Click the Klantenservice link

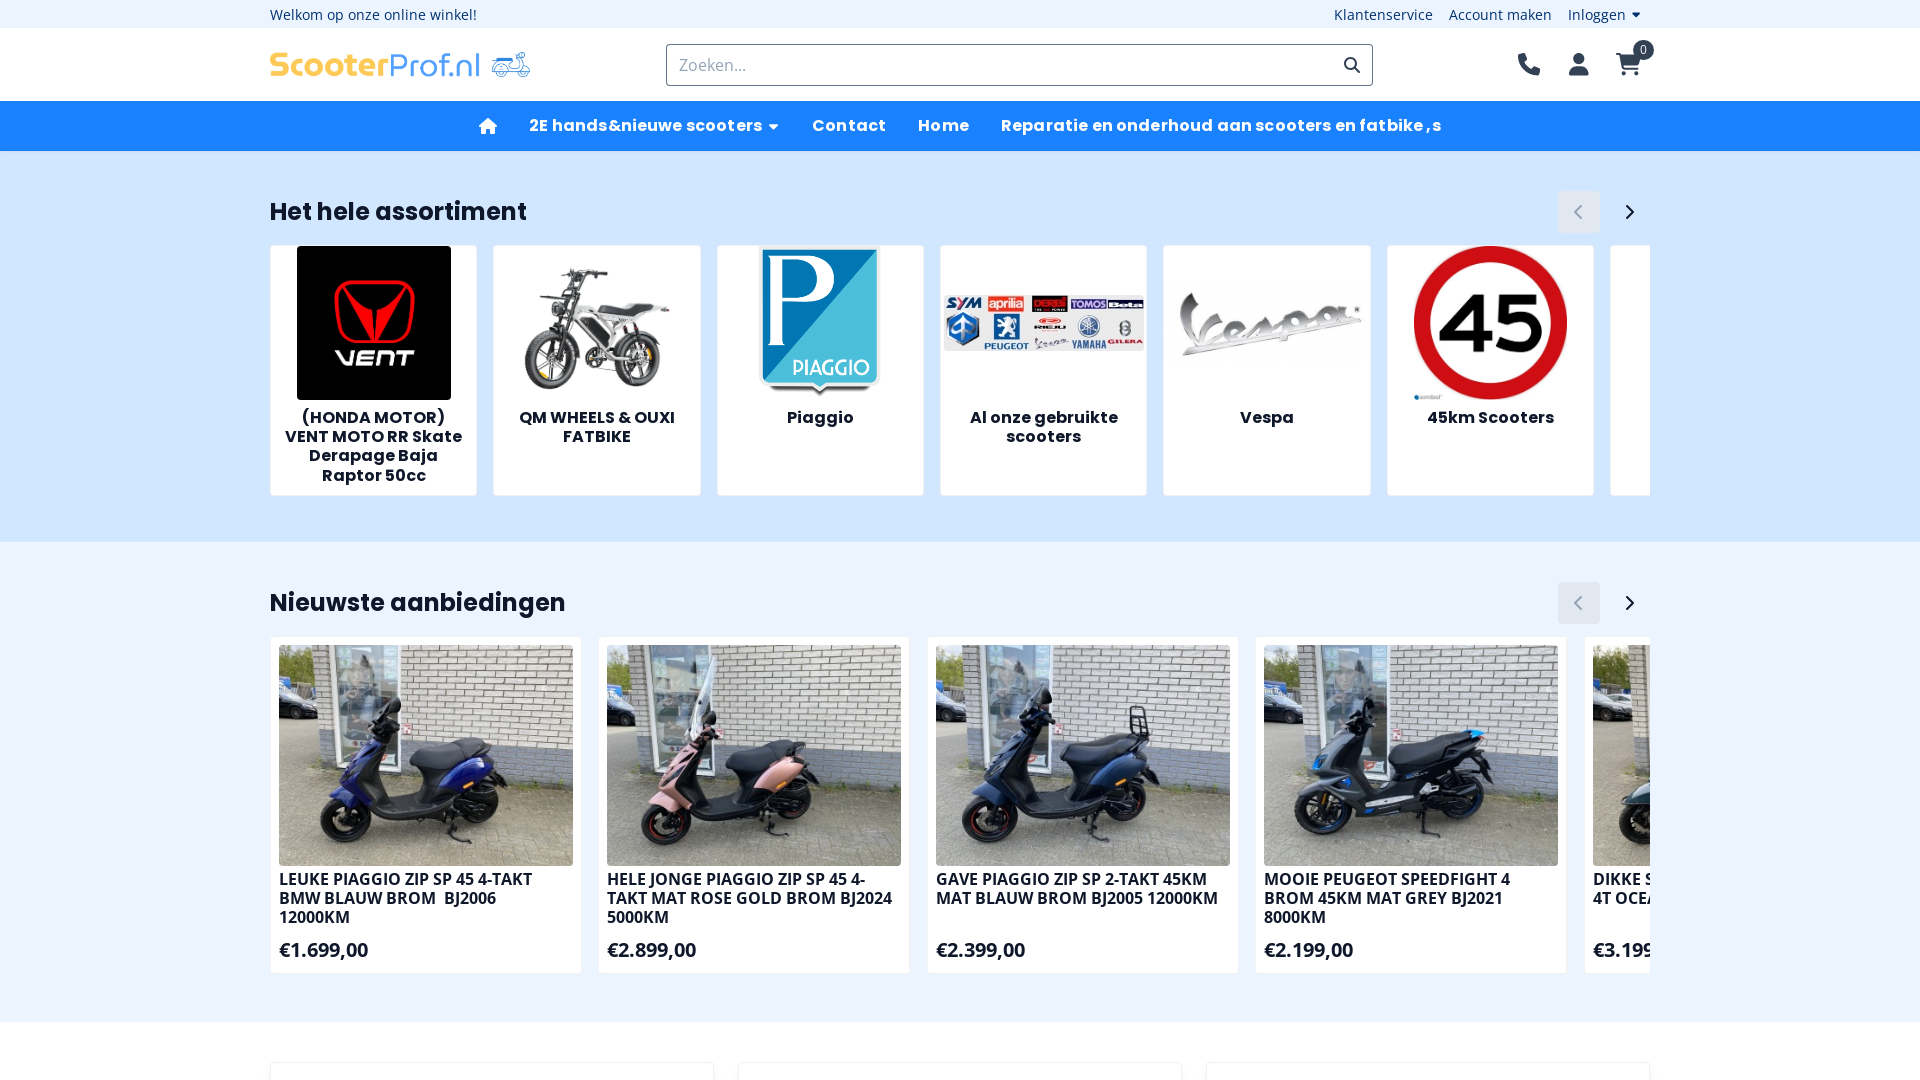pyautogui.click(x=1382, y=15)
